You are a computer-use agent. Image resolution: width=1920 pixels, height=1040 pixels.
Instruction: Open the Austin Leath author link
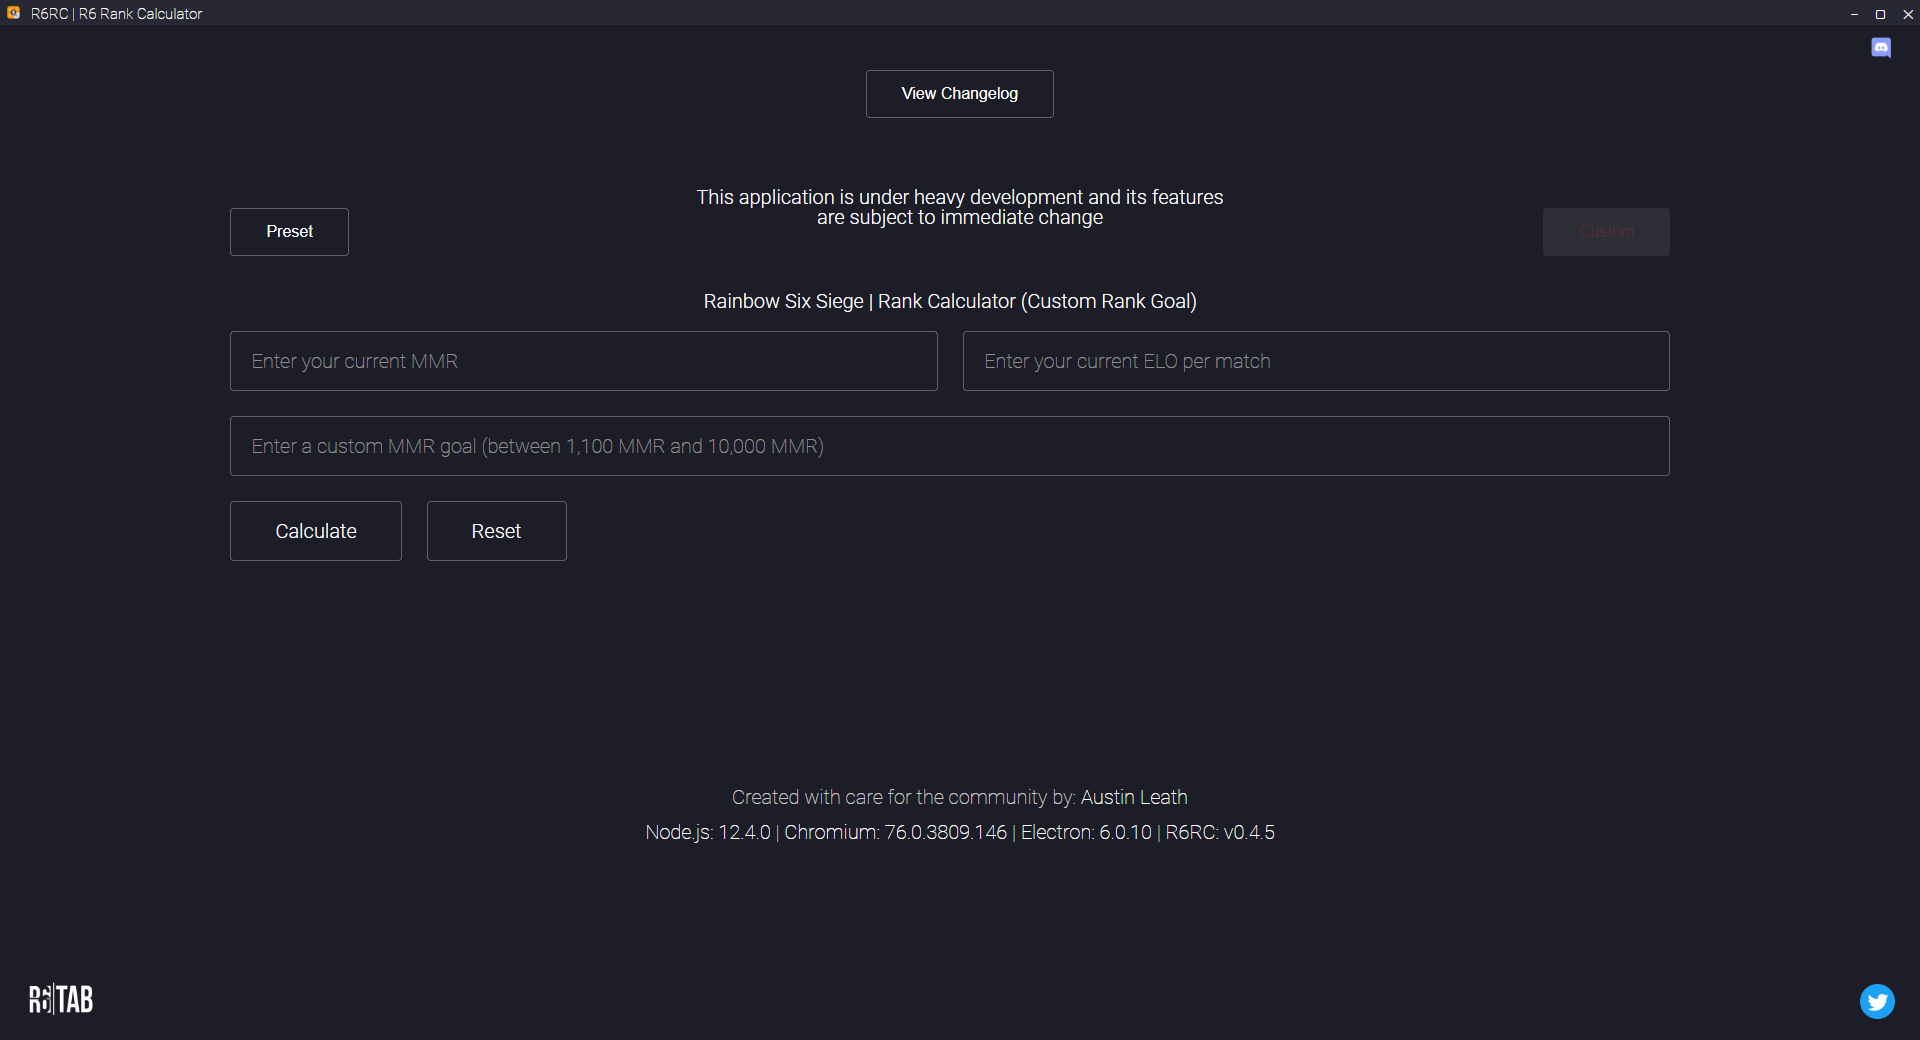tap(1134, 797)
